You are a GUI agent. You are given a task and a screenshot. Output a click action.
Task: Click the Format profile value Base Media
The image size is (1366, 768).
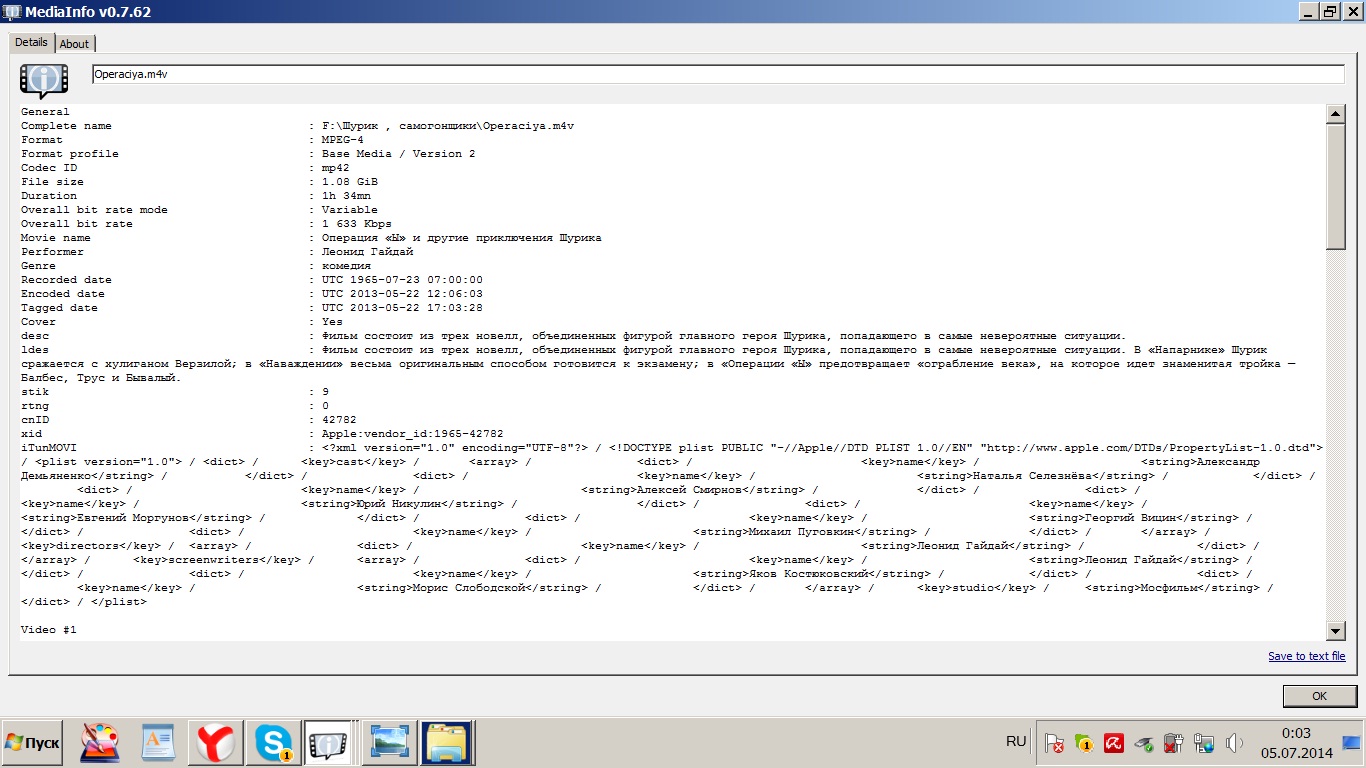coord(399,154)
